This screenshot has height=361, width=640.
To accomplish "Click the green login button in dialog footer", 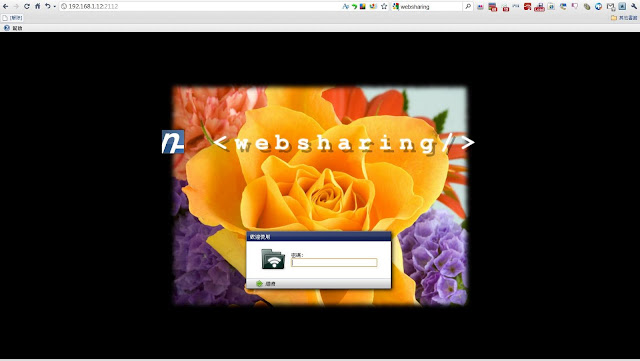I will pos(266,283).
